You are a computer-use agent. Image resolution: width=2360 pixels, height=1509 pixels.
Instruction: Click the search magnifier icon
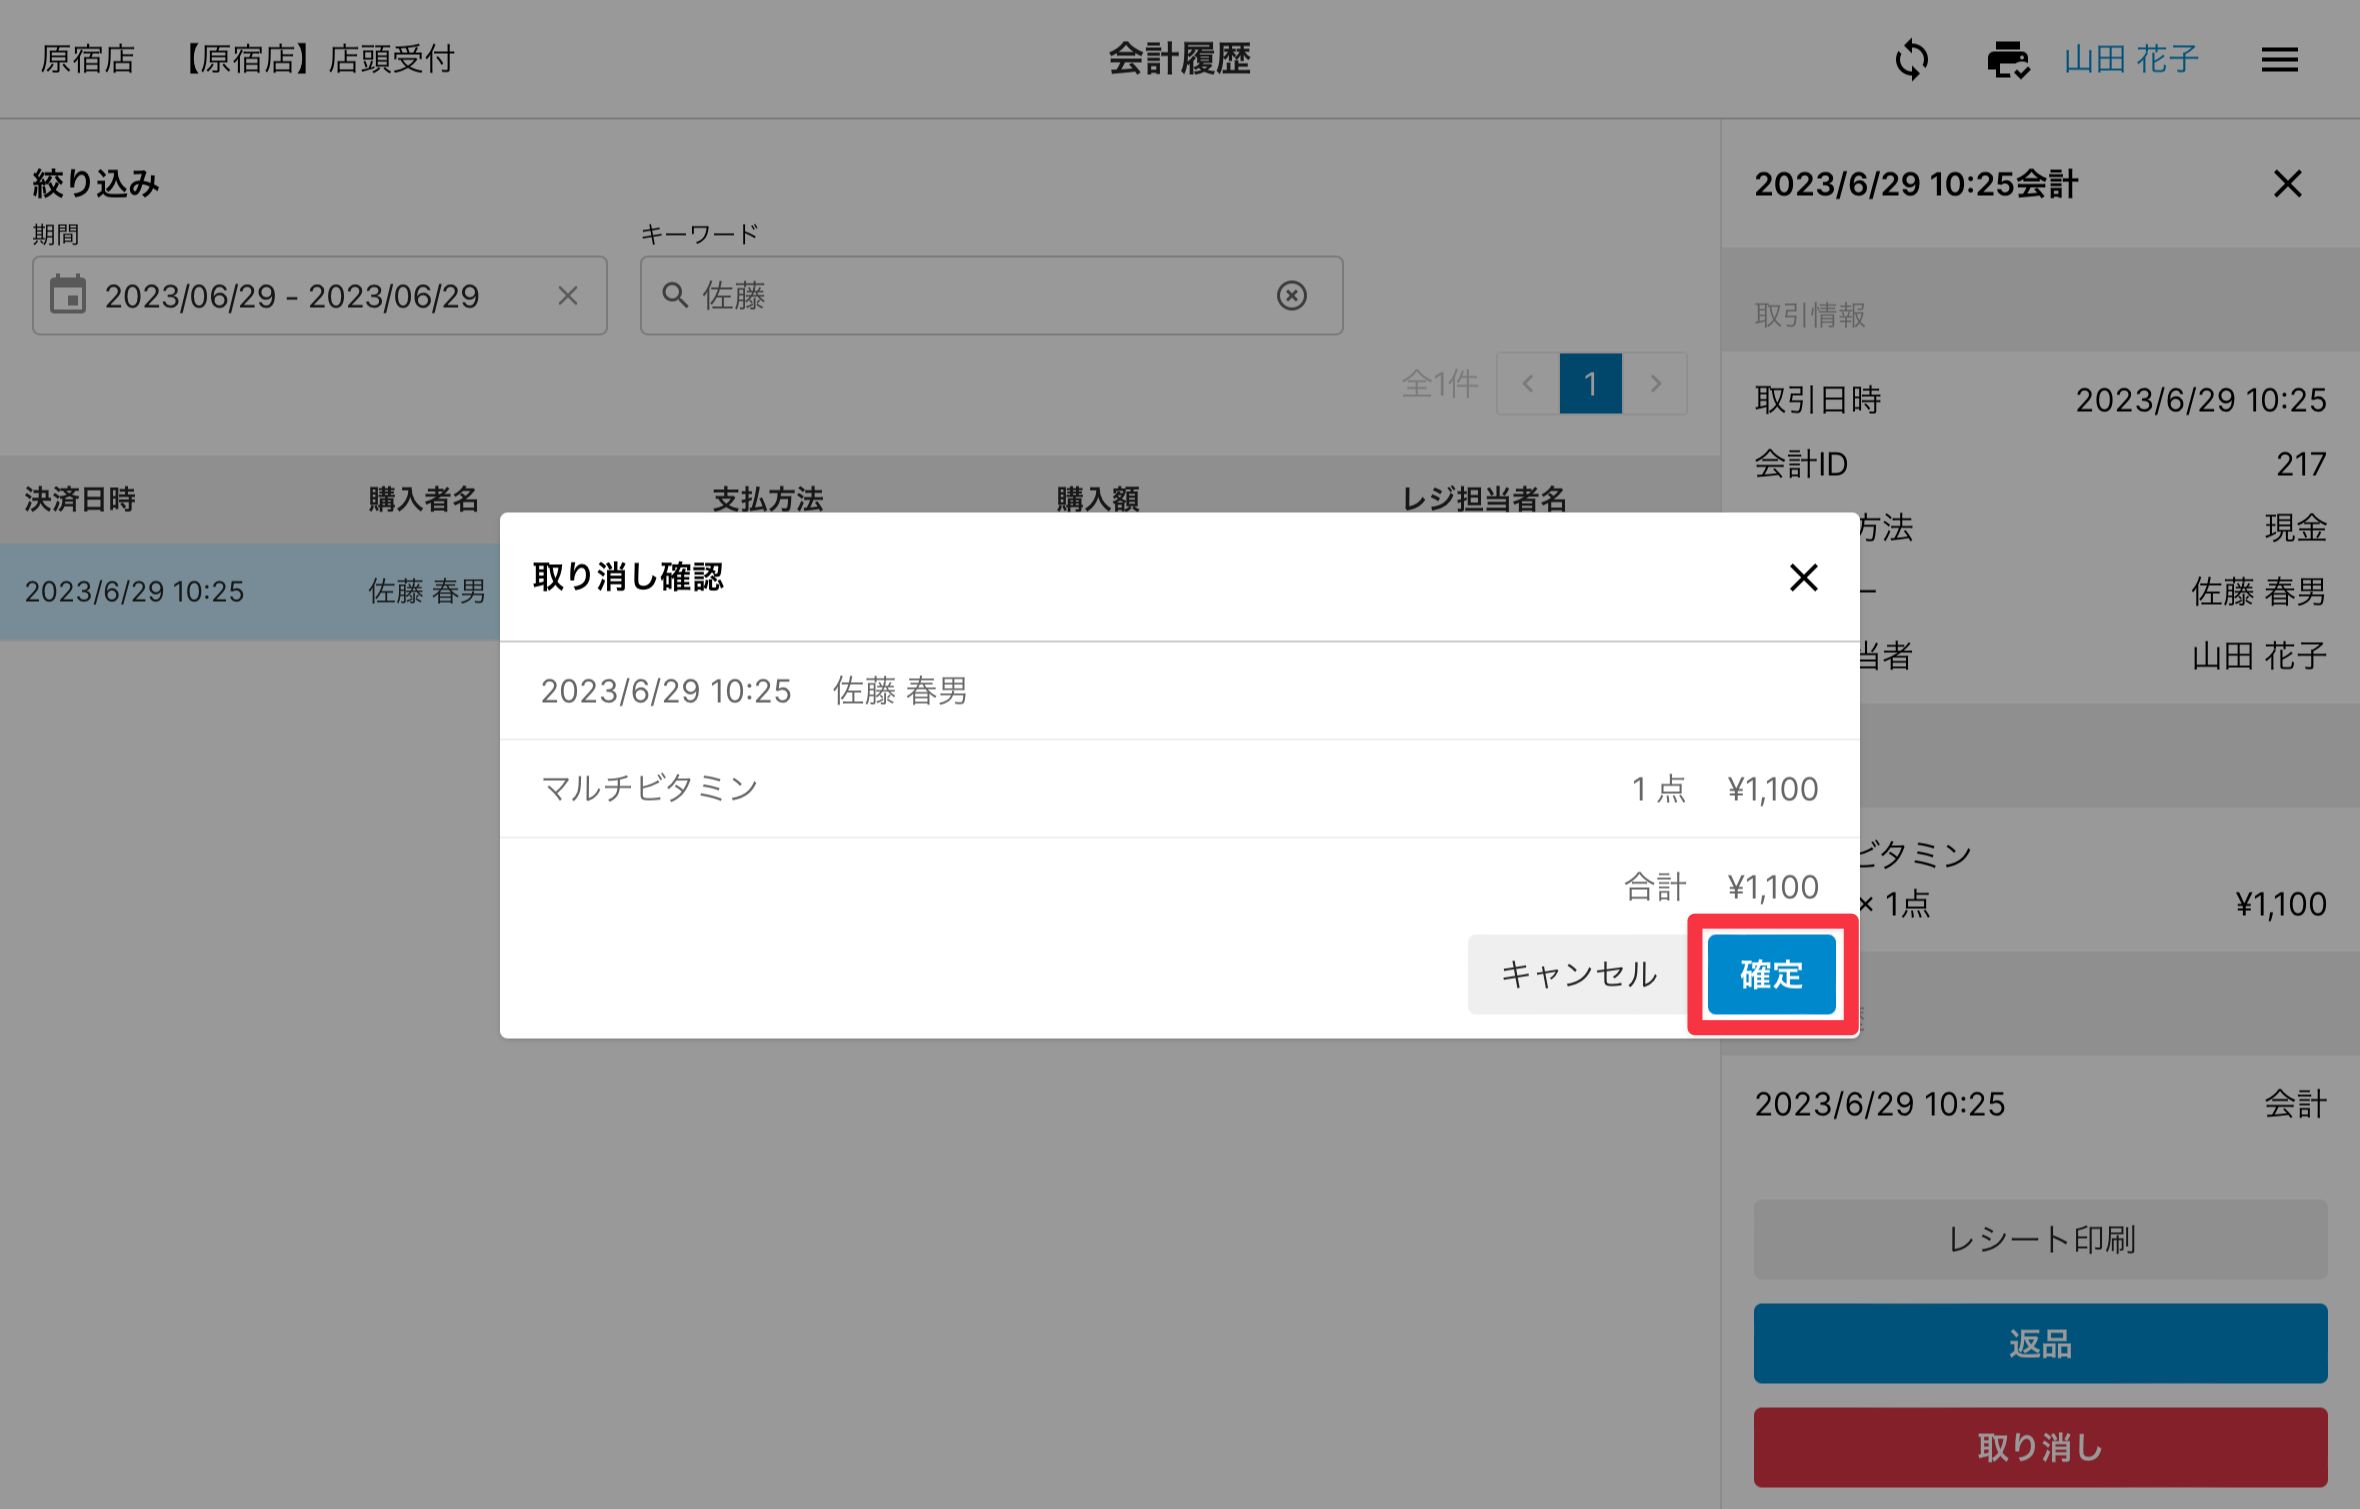click(675, 296)
